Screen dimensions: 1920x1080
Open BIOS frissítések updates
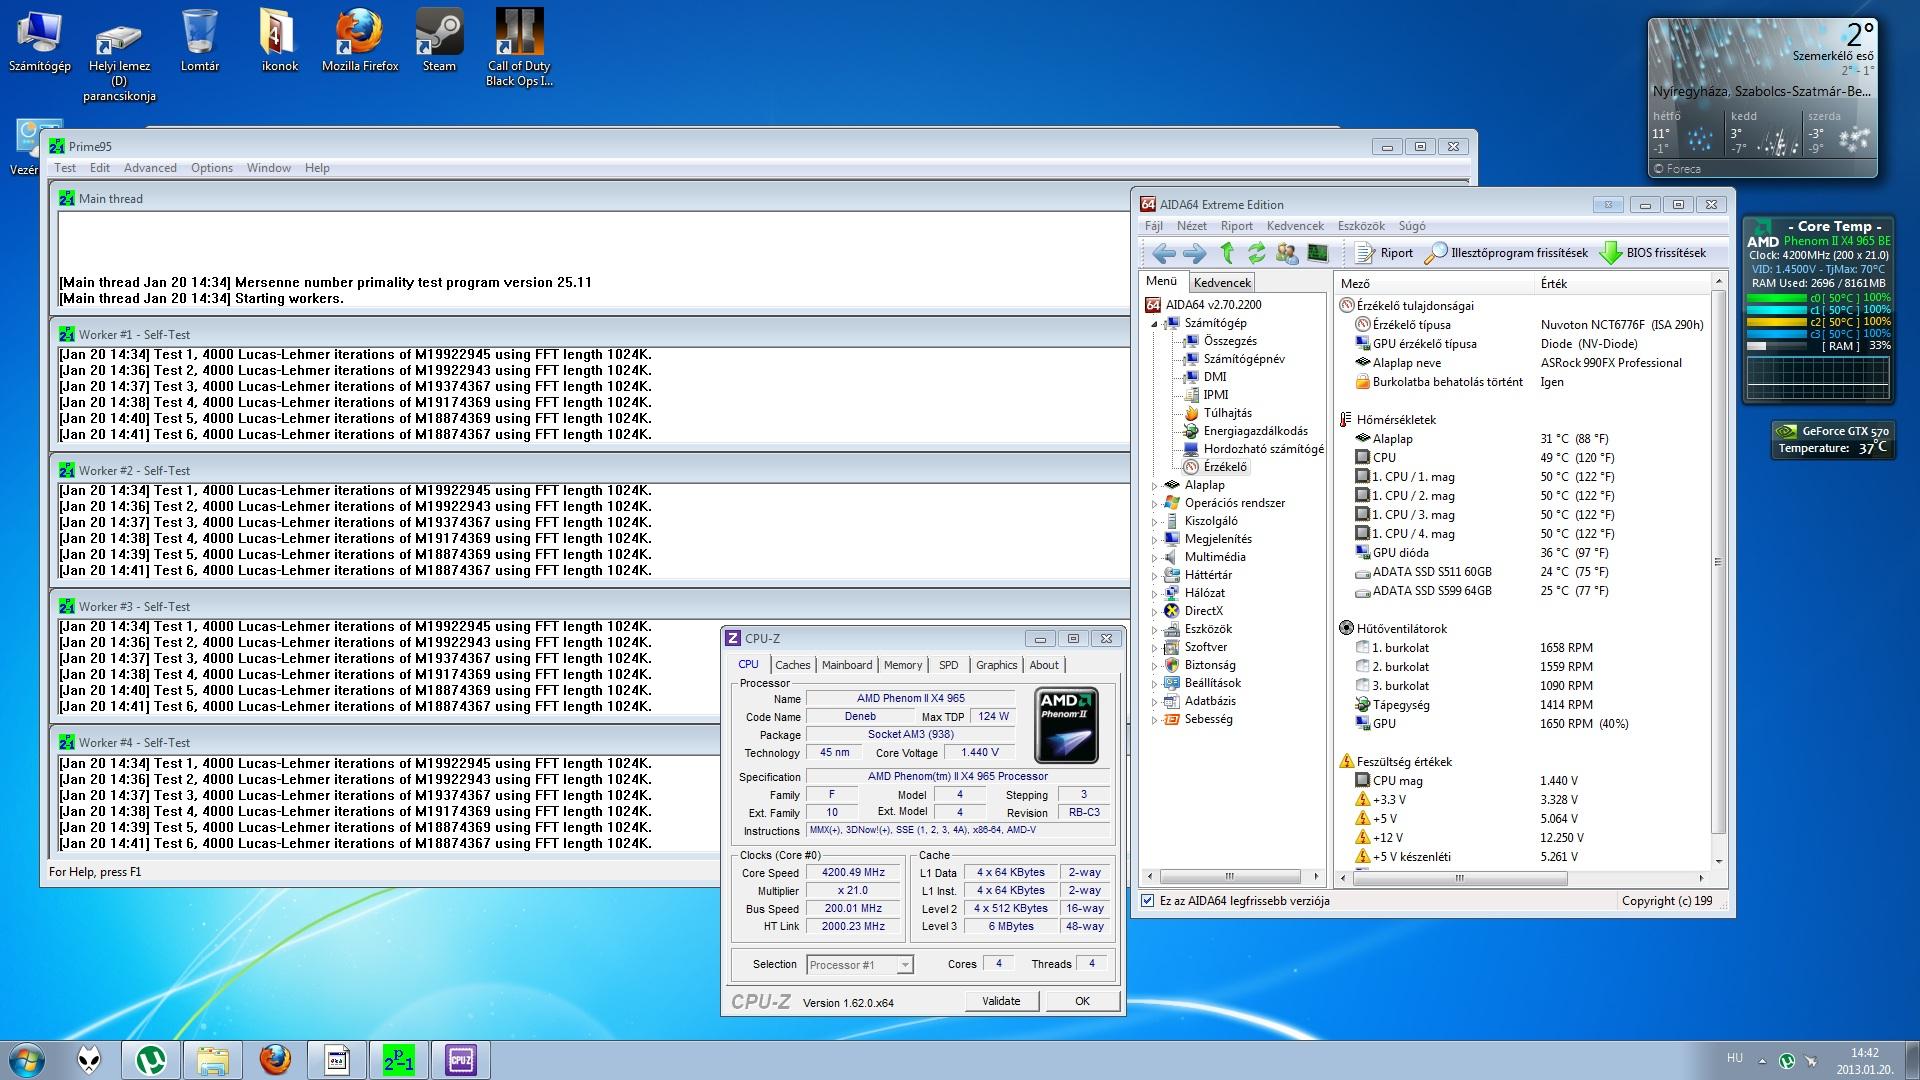1653,253
